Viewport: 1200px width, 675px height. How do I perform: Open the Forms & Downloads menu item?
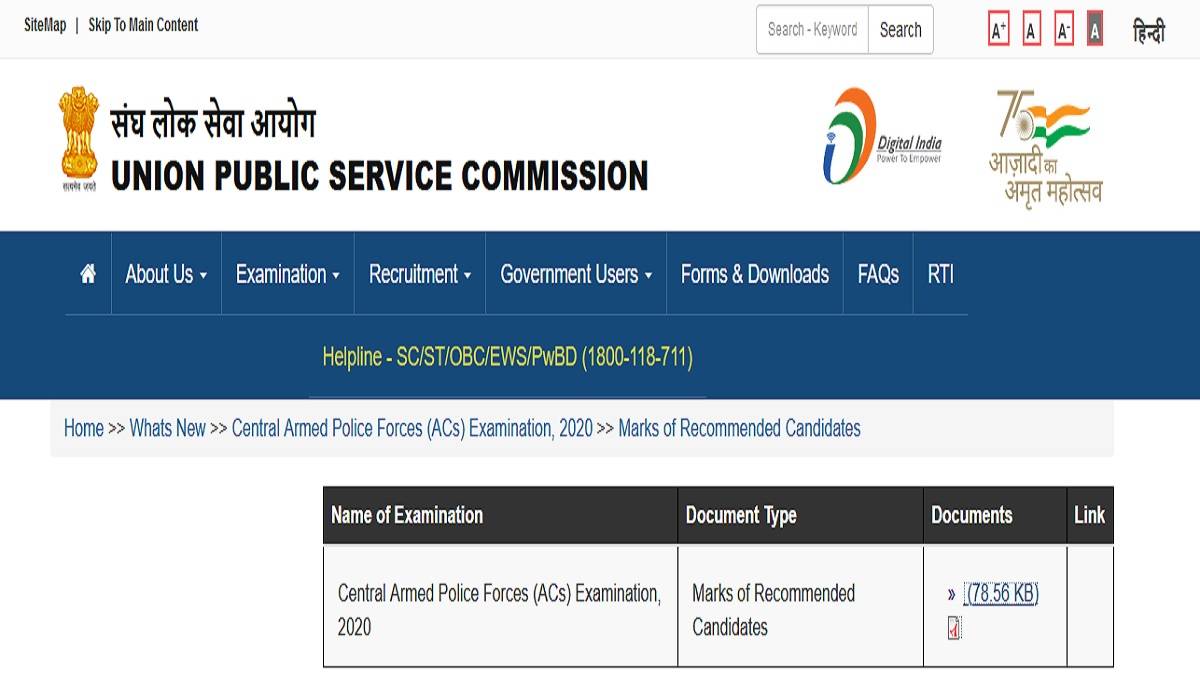pyautogui.click(x=754, y=273)
